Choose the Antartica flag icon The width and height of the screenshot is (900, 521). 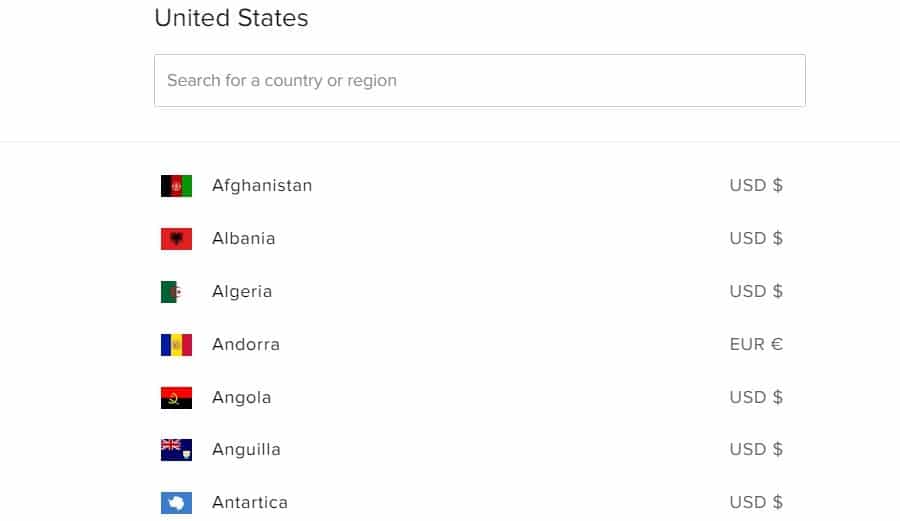tap(176, 503)
